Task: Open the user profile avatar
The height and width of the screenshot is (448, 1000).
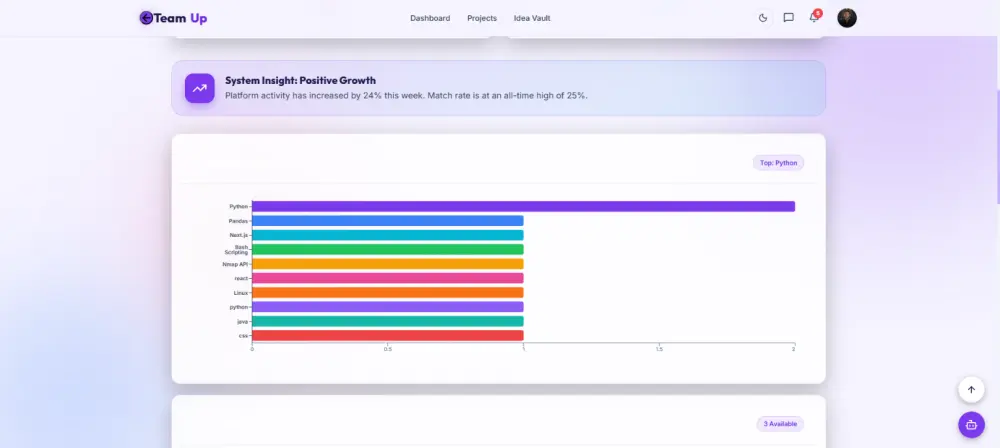Action: tap(847, 18)
